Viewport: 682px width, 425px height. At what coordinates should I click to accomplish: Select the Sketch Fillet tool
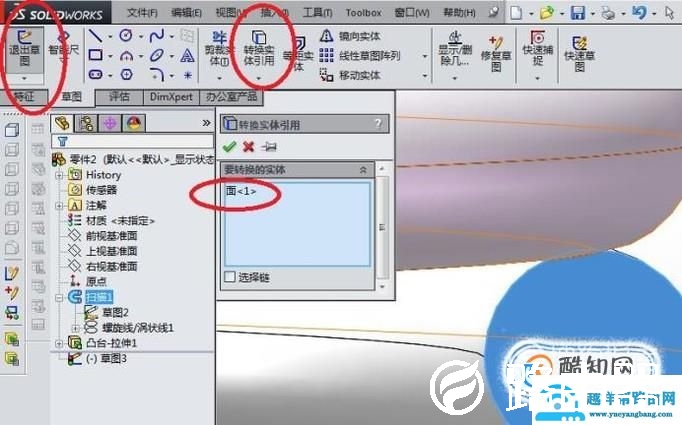coord(156,75)
